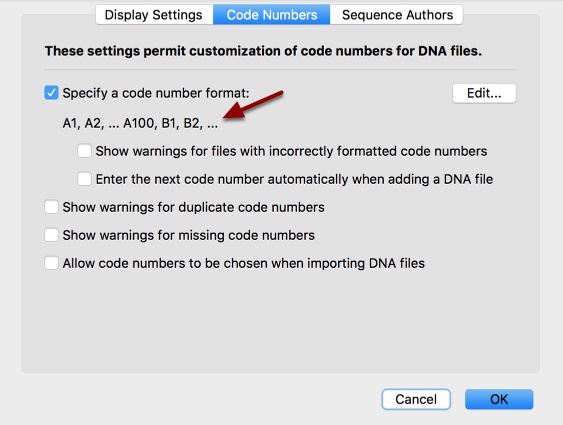Screen dimensions: 563x425
Task: Select the Code Numbers tab
Action: click(271, 15)
